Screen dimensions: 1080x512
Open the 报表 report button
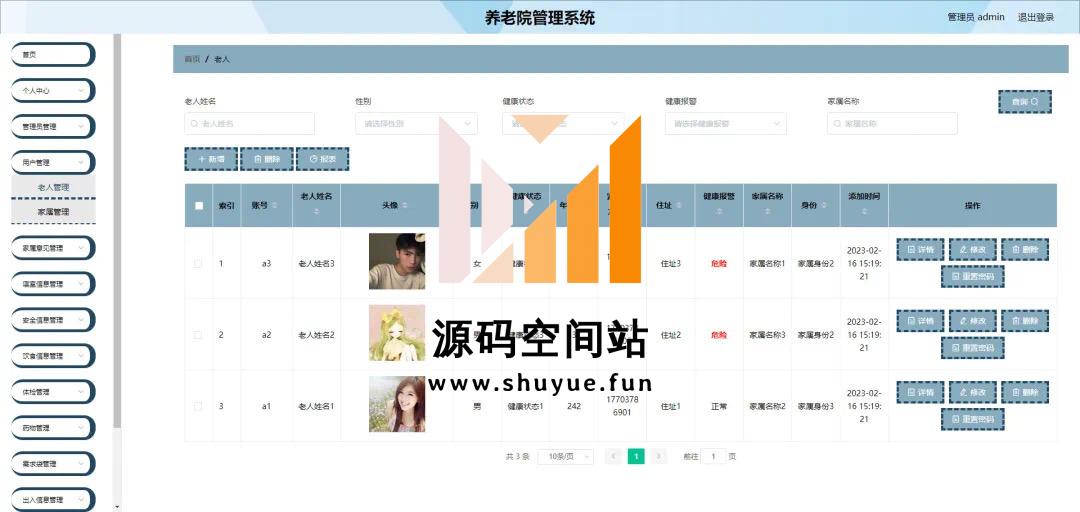[322, 158]
